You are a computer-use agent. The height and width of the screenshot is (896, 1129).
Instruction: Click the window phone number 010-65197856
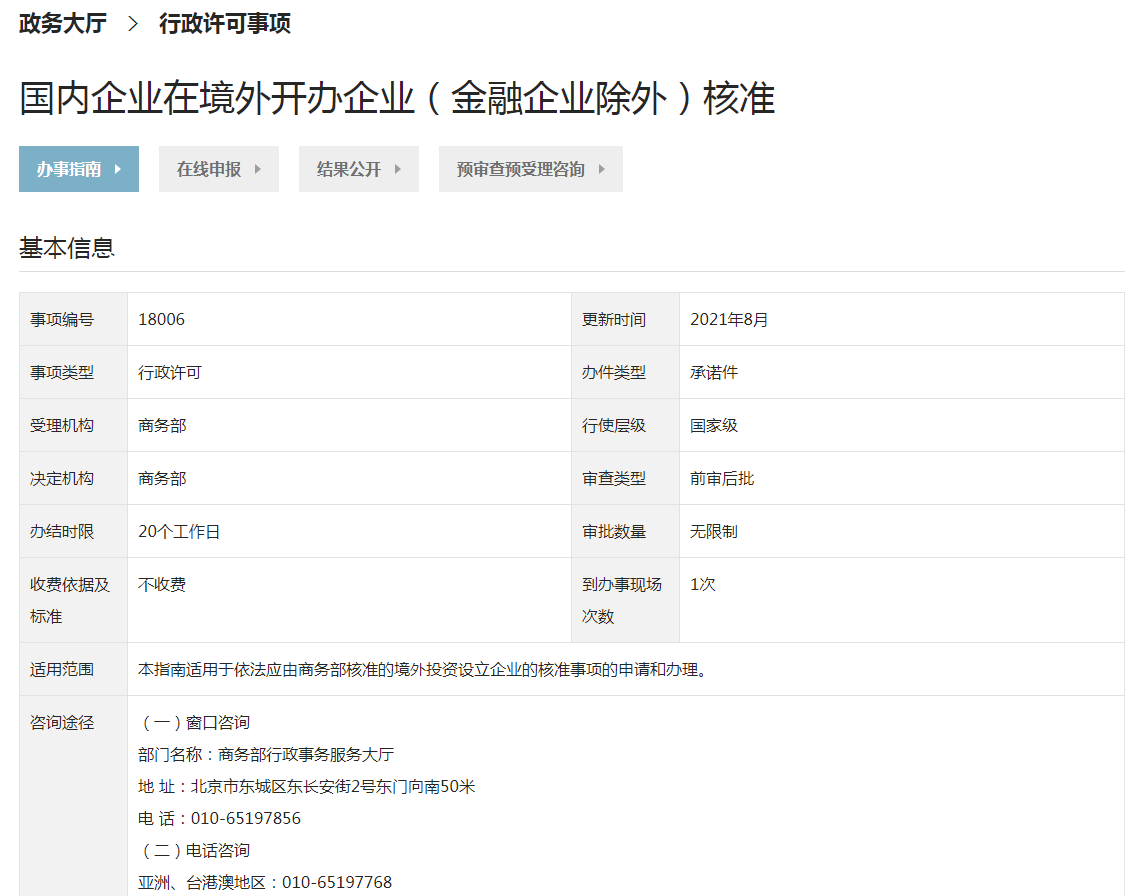click(246, 819)
